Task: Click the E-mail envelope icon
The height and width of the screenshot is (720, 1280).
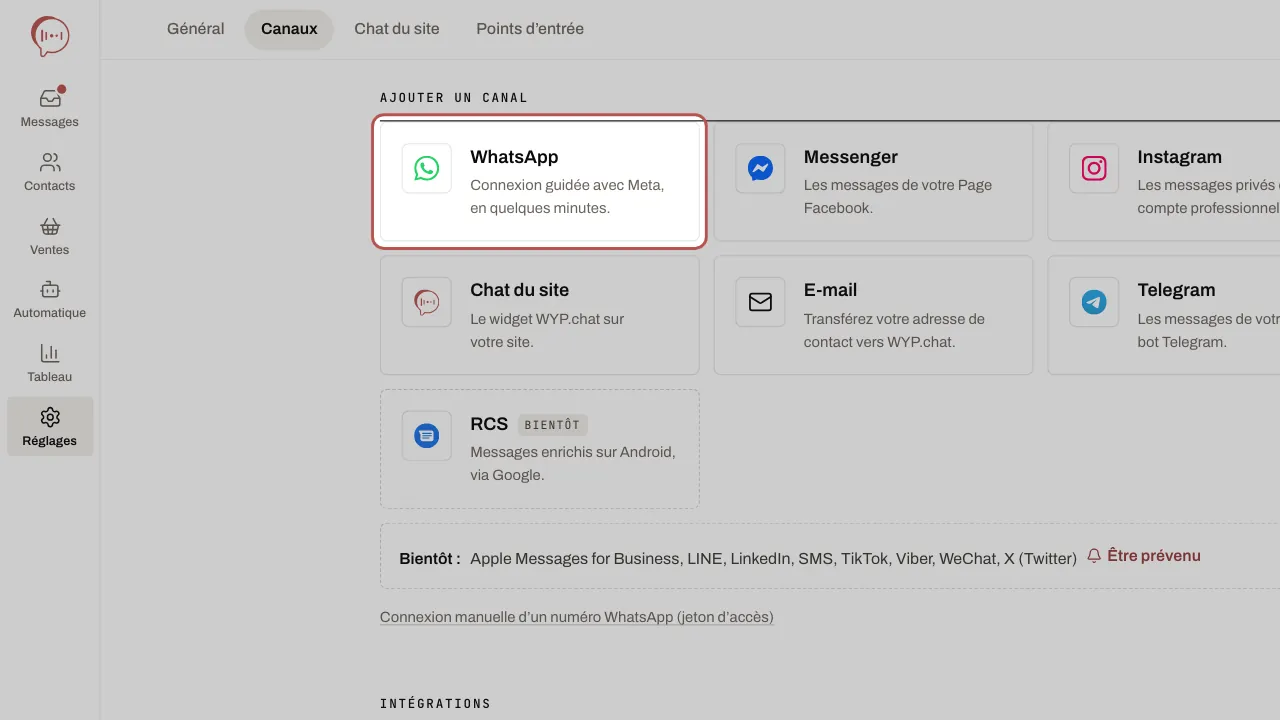Action: click(x=760, y=302)
